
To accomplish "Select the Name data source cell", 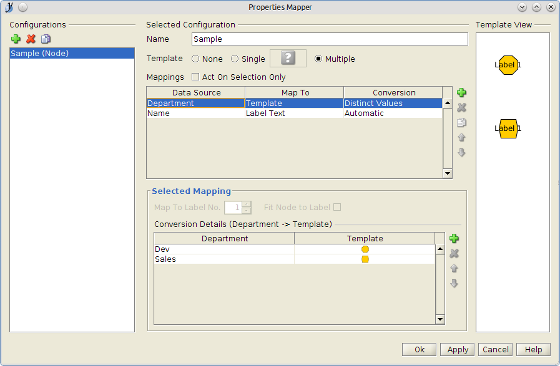I will tap(196, 113).
